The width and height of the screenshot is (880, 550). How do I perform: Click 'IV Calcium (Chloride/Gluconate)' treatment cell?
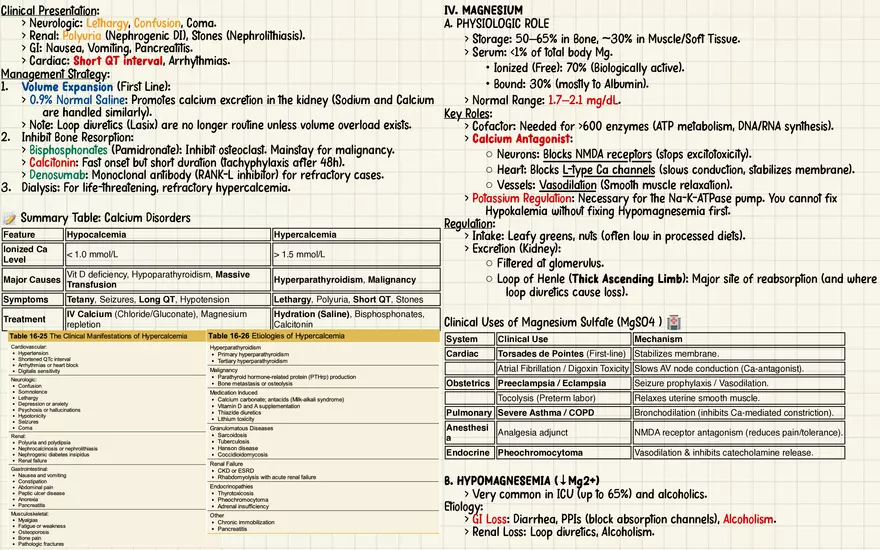coord(168,319)
